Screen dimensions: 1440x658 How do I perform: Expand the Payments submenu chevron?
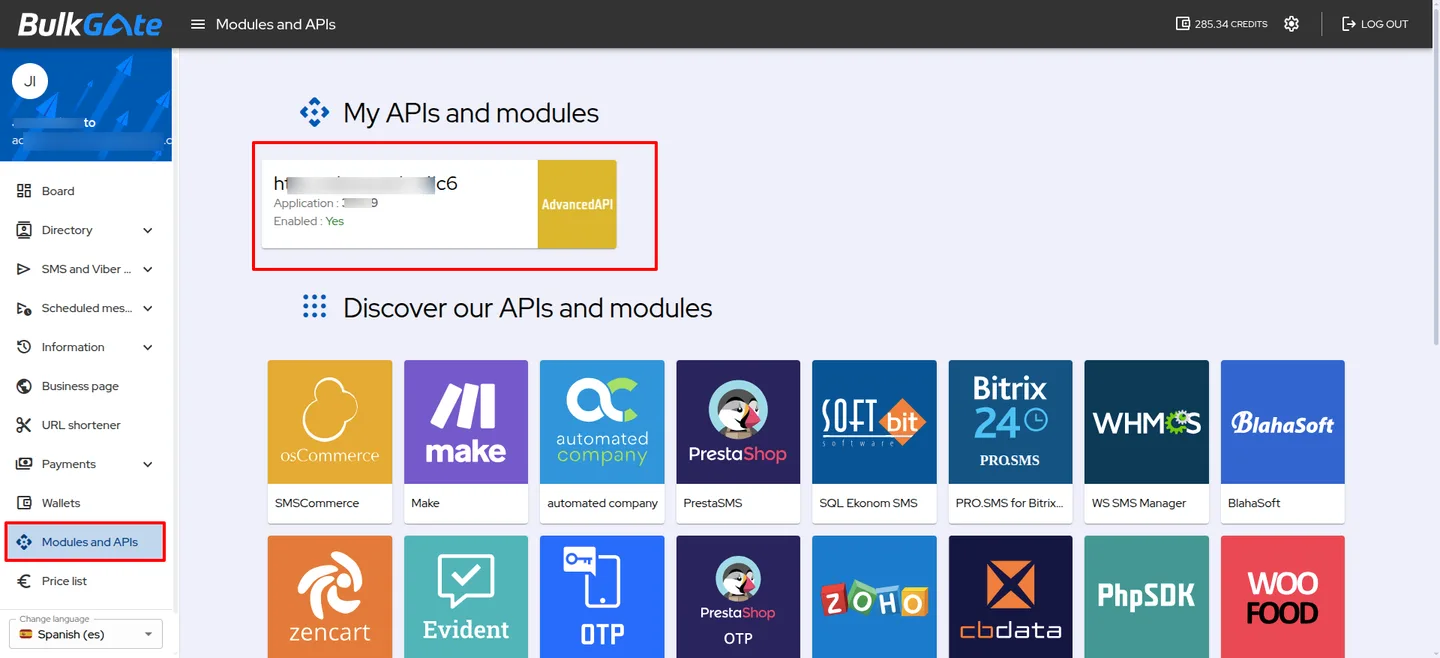tap(148, 464)
